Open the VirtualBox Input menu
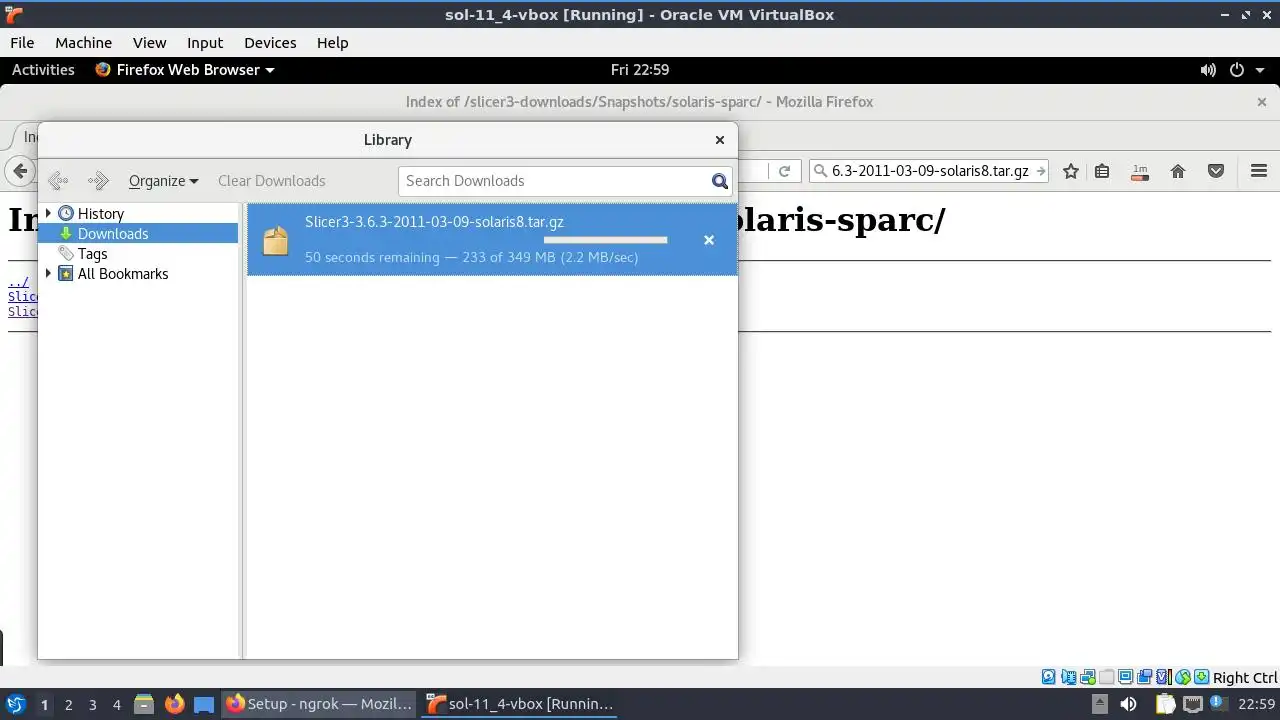Screen dimensions: 1280x720 coord(205,42)
